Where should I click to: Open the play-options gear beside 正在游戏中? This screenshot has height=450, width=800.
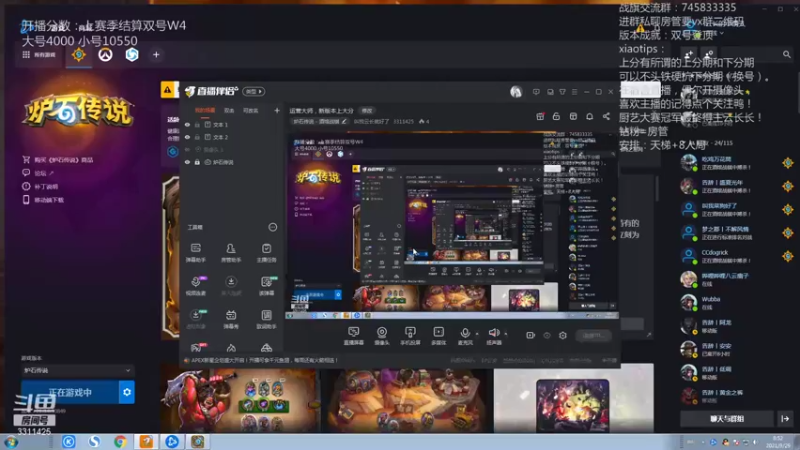coord(127,392)
